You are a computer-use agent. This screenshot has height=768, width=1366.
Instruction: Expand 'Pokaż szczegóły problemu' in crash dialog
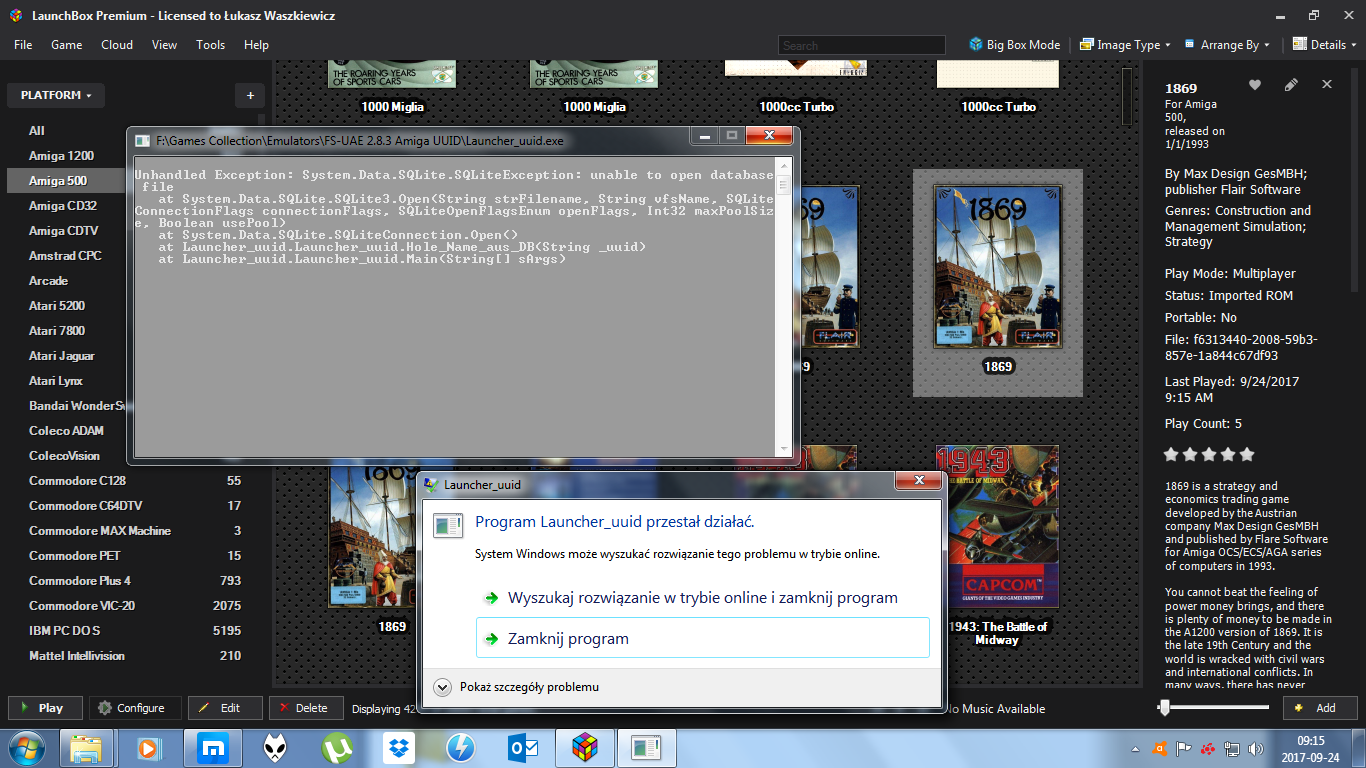tap(518, 687)
